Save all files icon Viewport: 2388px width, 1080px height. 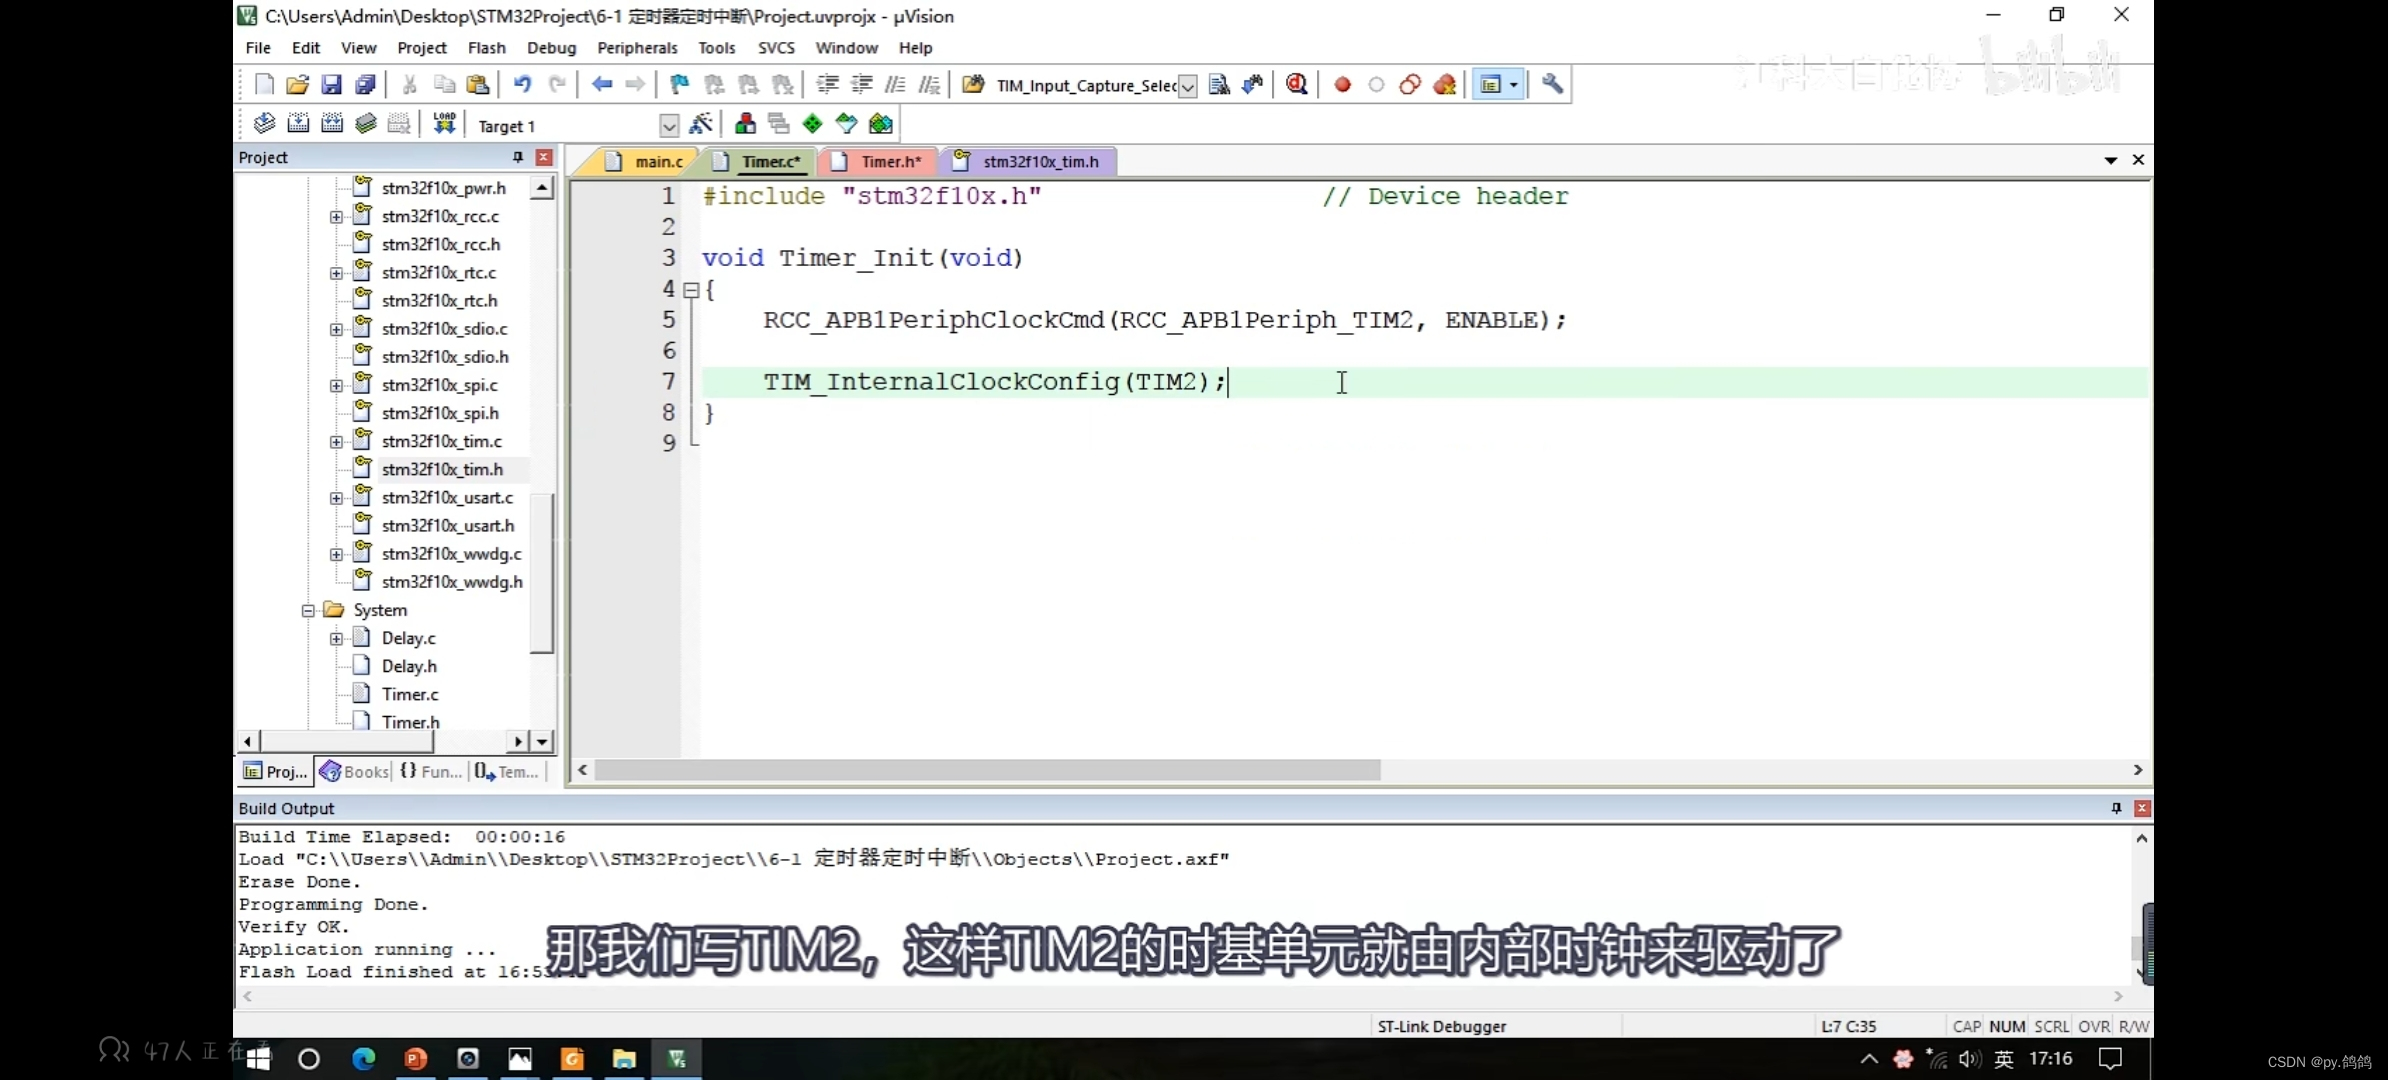click(x=365, y=85)
